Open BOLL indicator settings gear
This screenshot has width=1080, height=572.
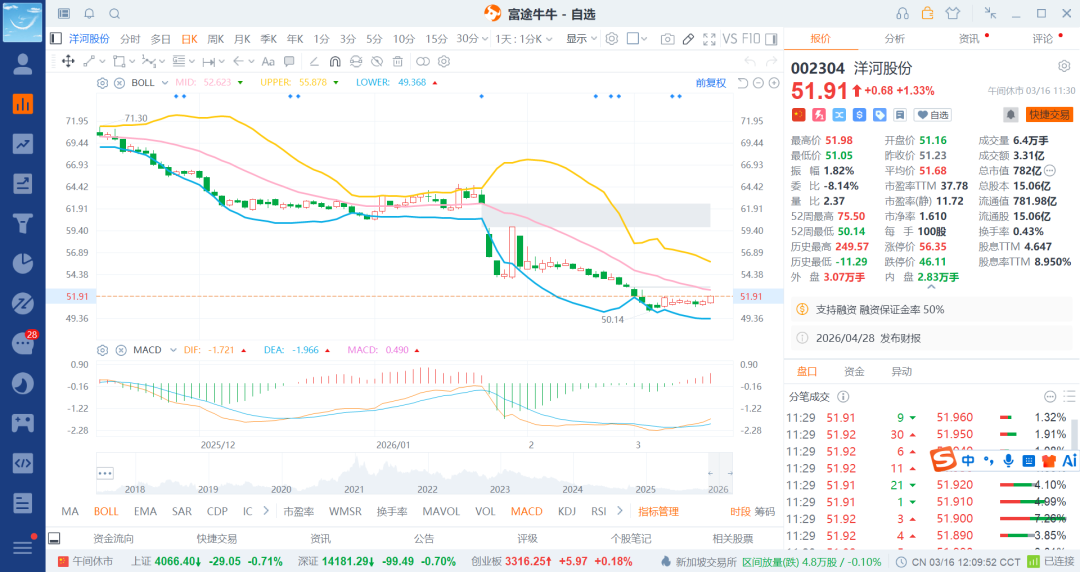pyautogui.click(x=103, y=83)
